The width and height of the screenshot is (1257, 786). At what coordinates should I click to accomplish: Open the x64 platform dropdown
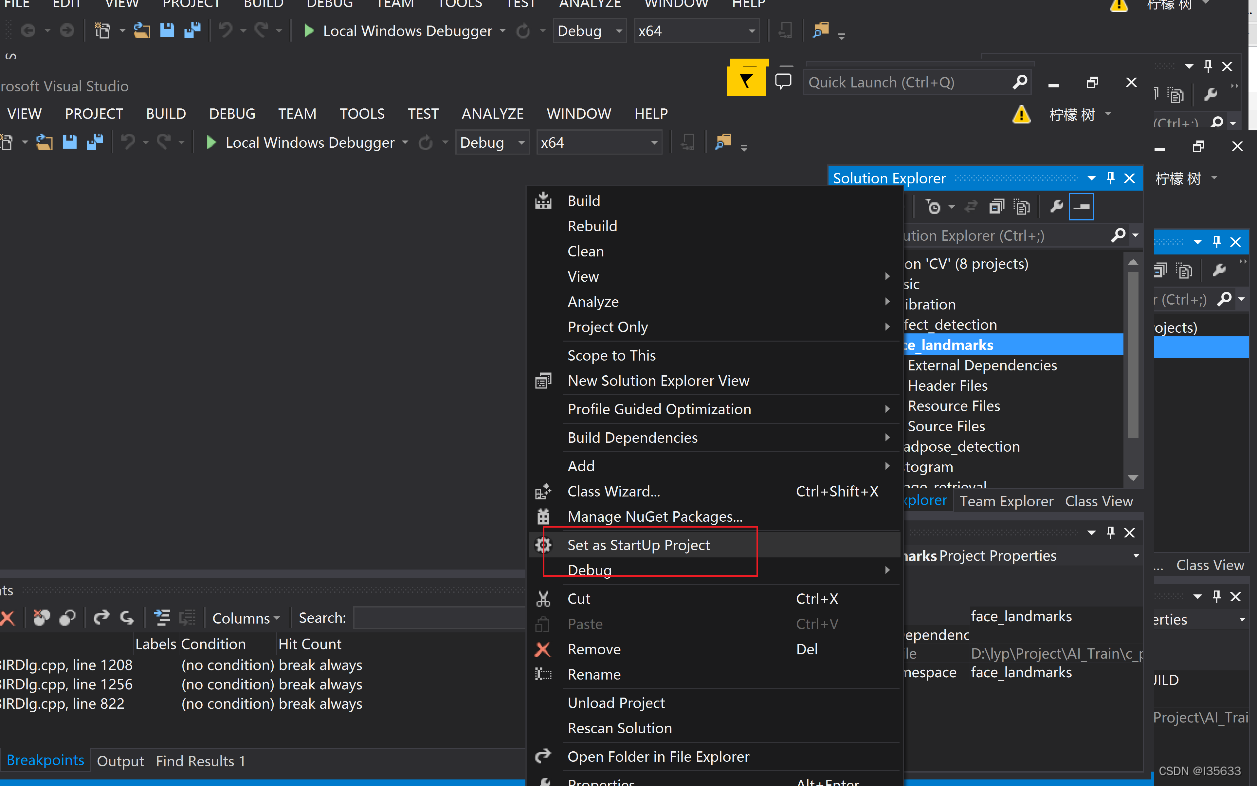click(599, 142)
